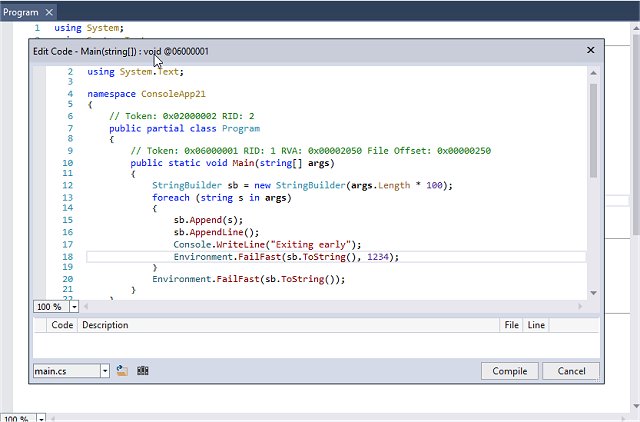Click the add assembly reference icon

(x=122, y=371)
